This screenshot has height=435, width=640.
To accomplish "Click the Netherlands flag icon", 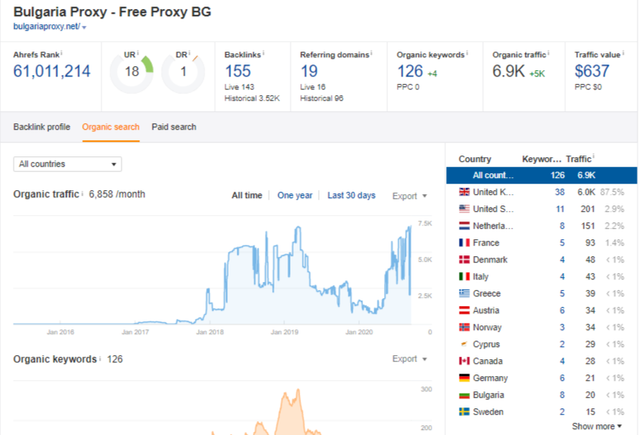I will [x=464, y=226].
